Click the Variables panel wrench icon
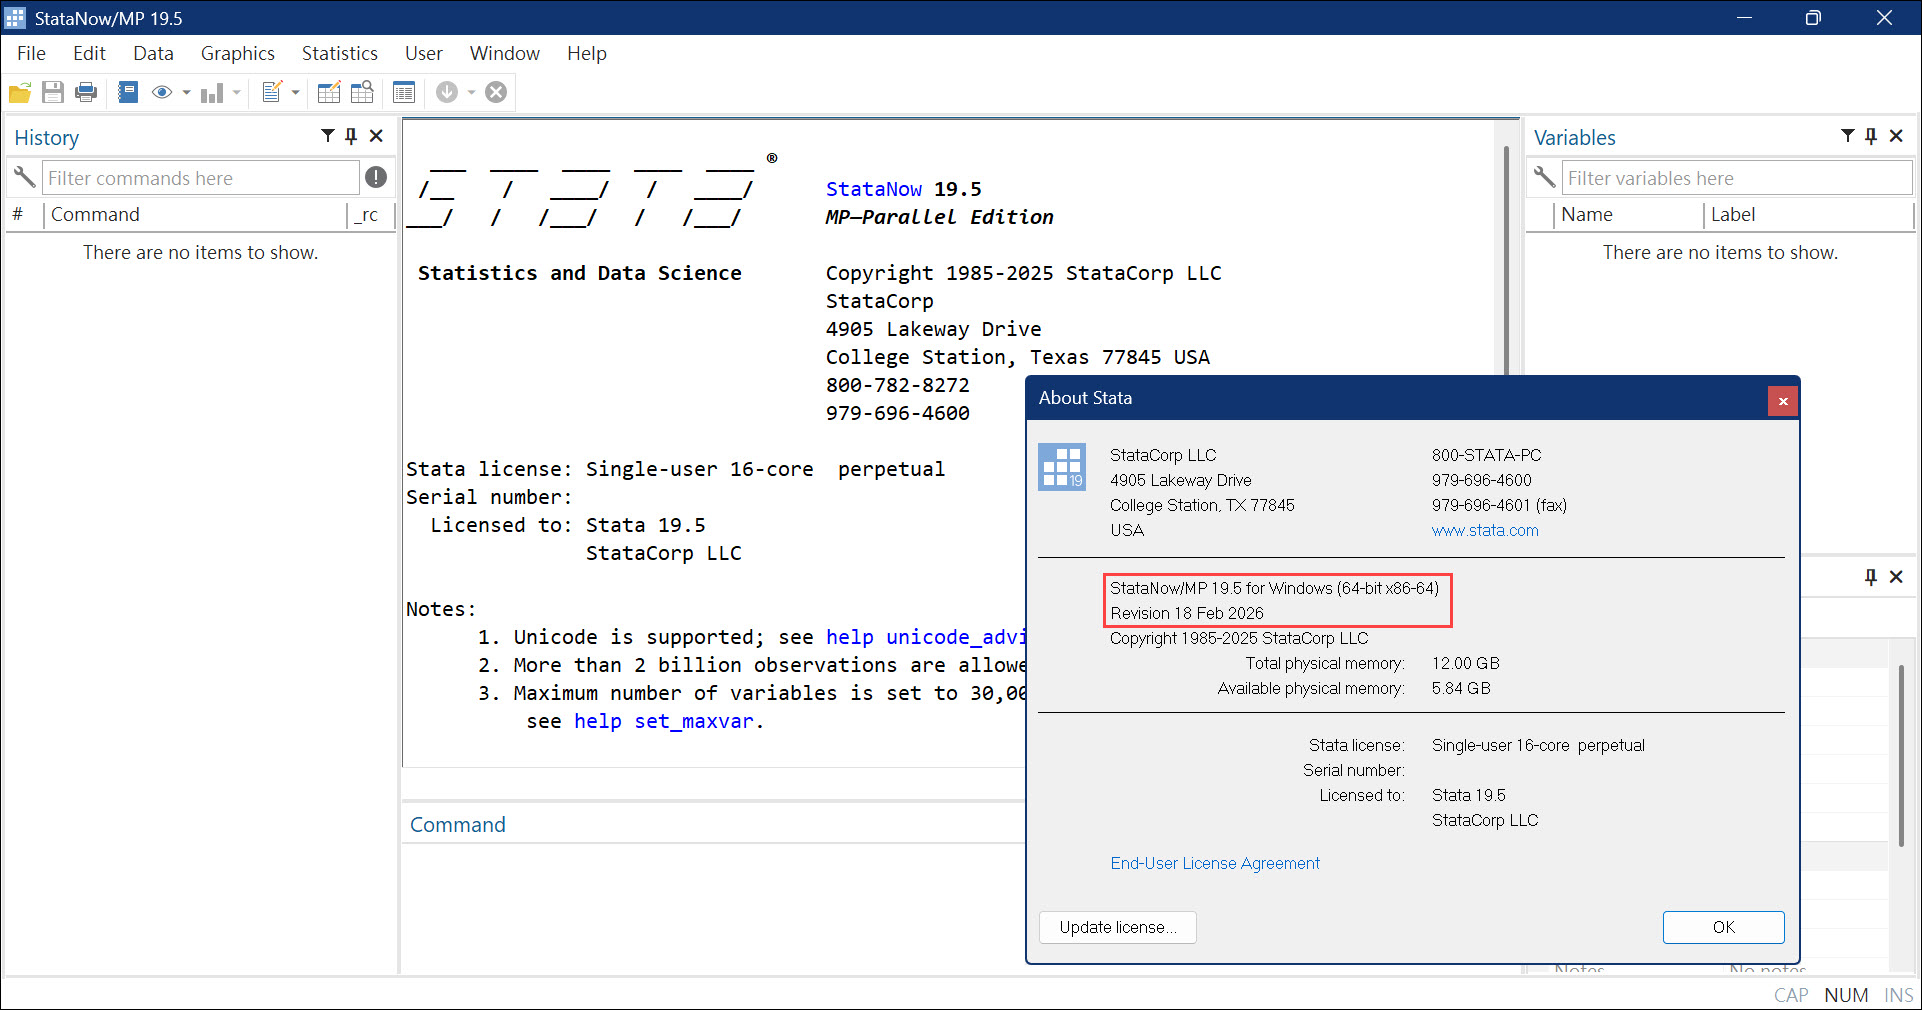 pyautogui.click(x=1544, y=178)
